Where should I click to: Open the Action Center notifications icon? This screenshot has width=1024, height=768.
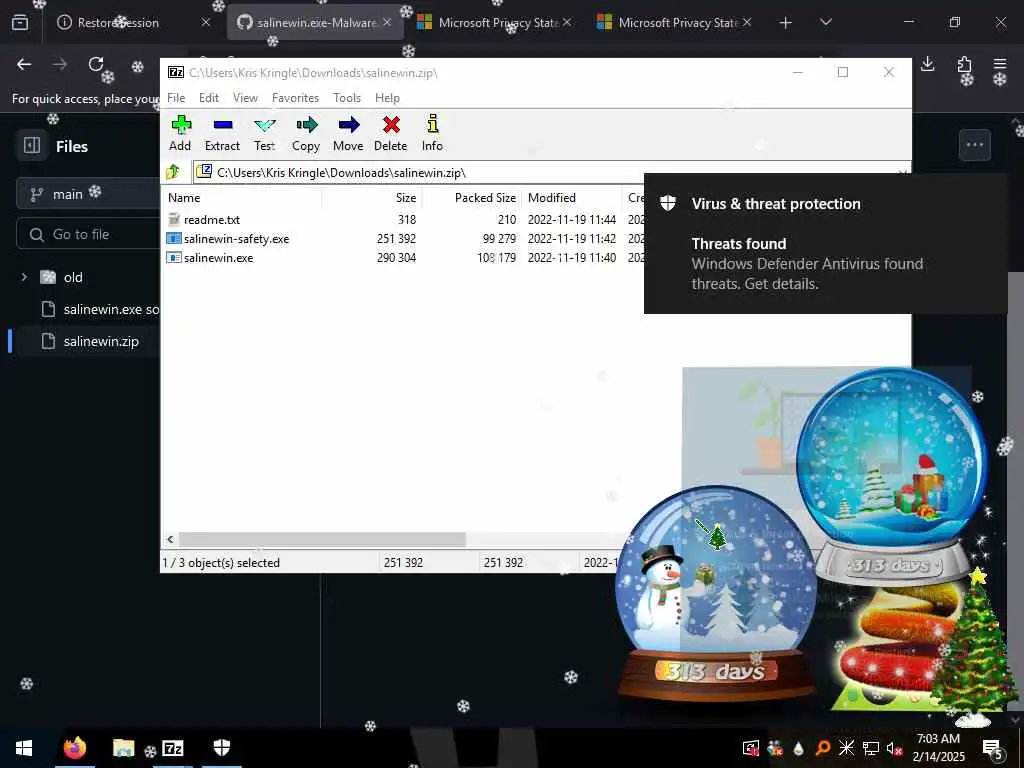click(x=993, y=748)
